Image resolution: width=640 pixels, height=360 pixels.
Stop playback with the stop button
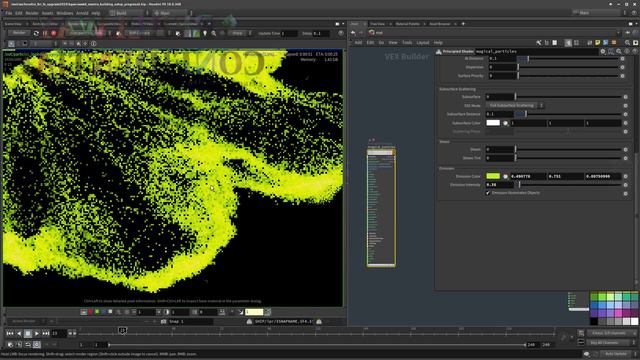click(28, 333)
